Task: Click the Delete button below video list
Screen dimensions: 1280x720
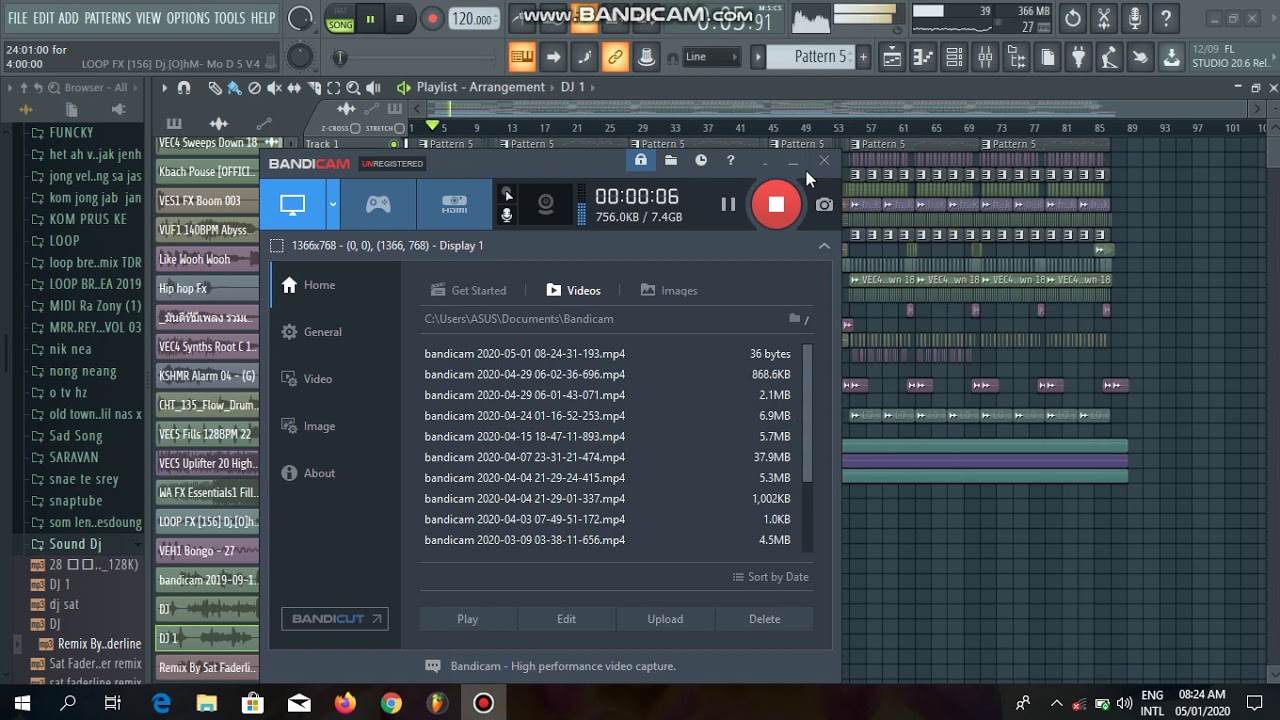Action: [764, 619]
